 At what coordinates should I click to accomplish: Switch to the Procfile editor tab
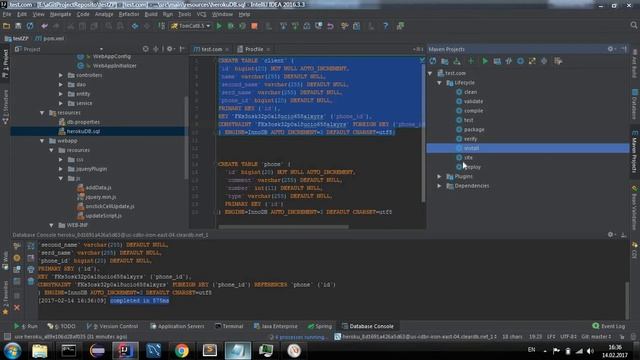pyautogui.click(x=253, y=49)
